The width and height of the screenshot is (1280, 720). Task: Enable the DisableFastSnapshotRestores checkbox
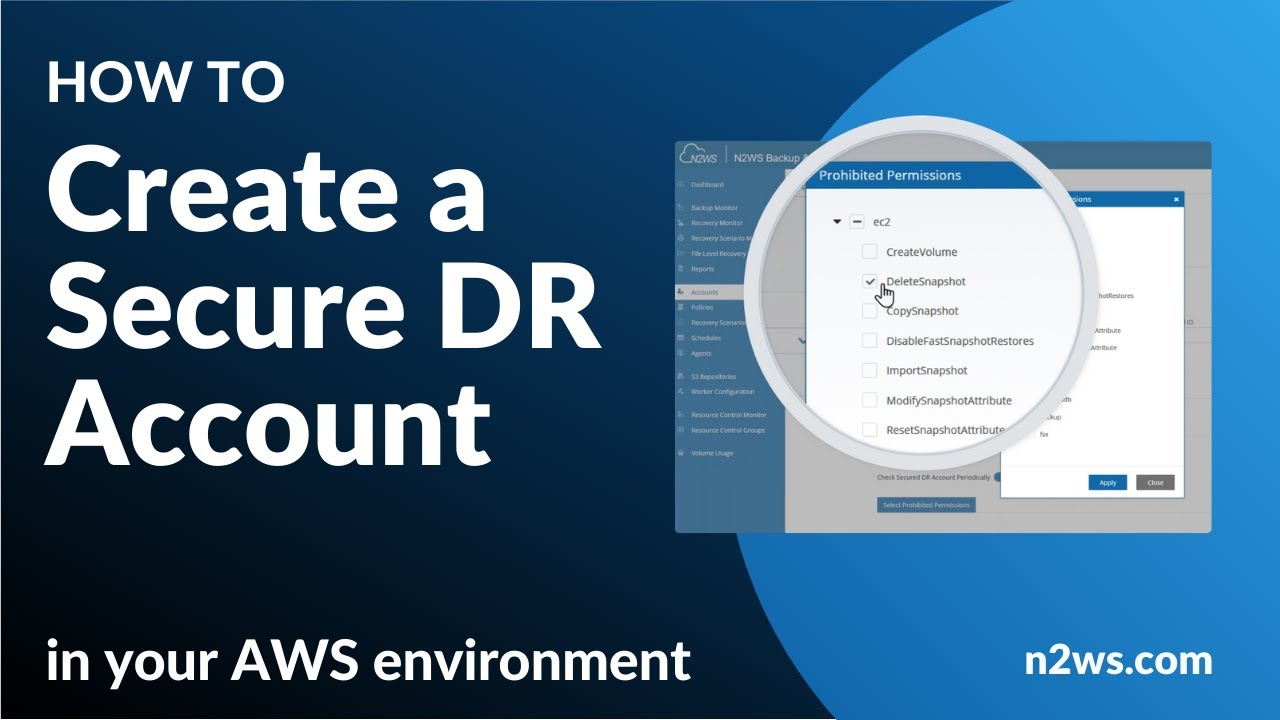(x=870, y=341)
